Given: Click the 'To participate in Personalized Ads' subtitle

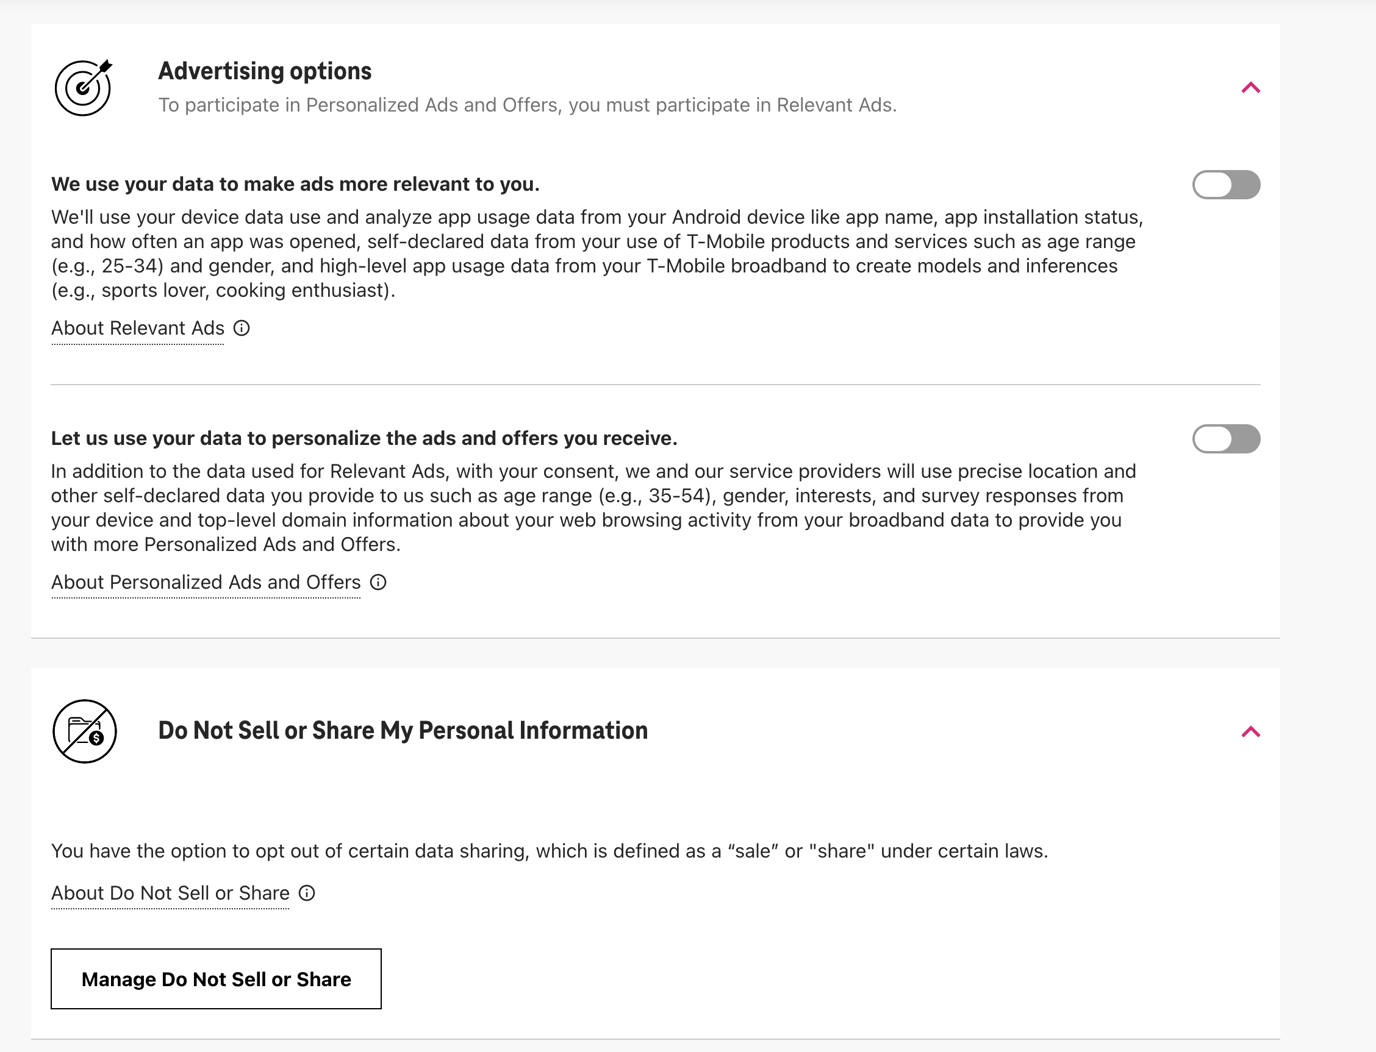Looking at the screenshot, I should [527, 105].
